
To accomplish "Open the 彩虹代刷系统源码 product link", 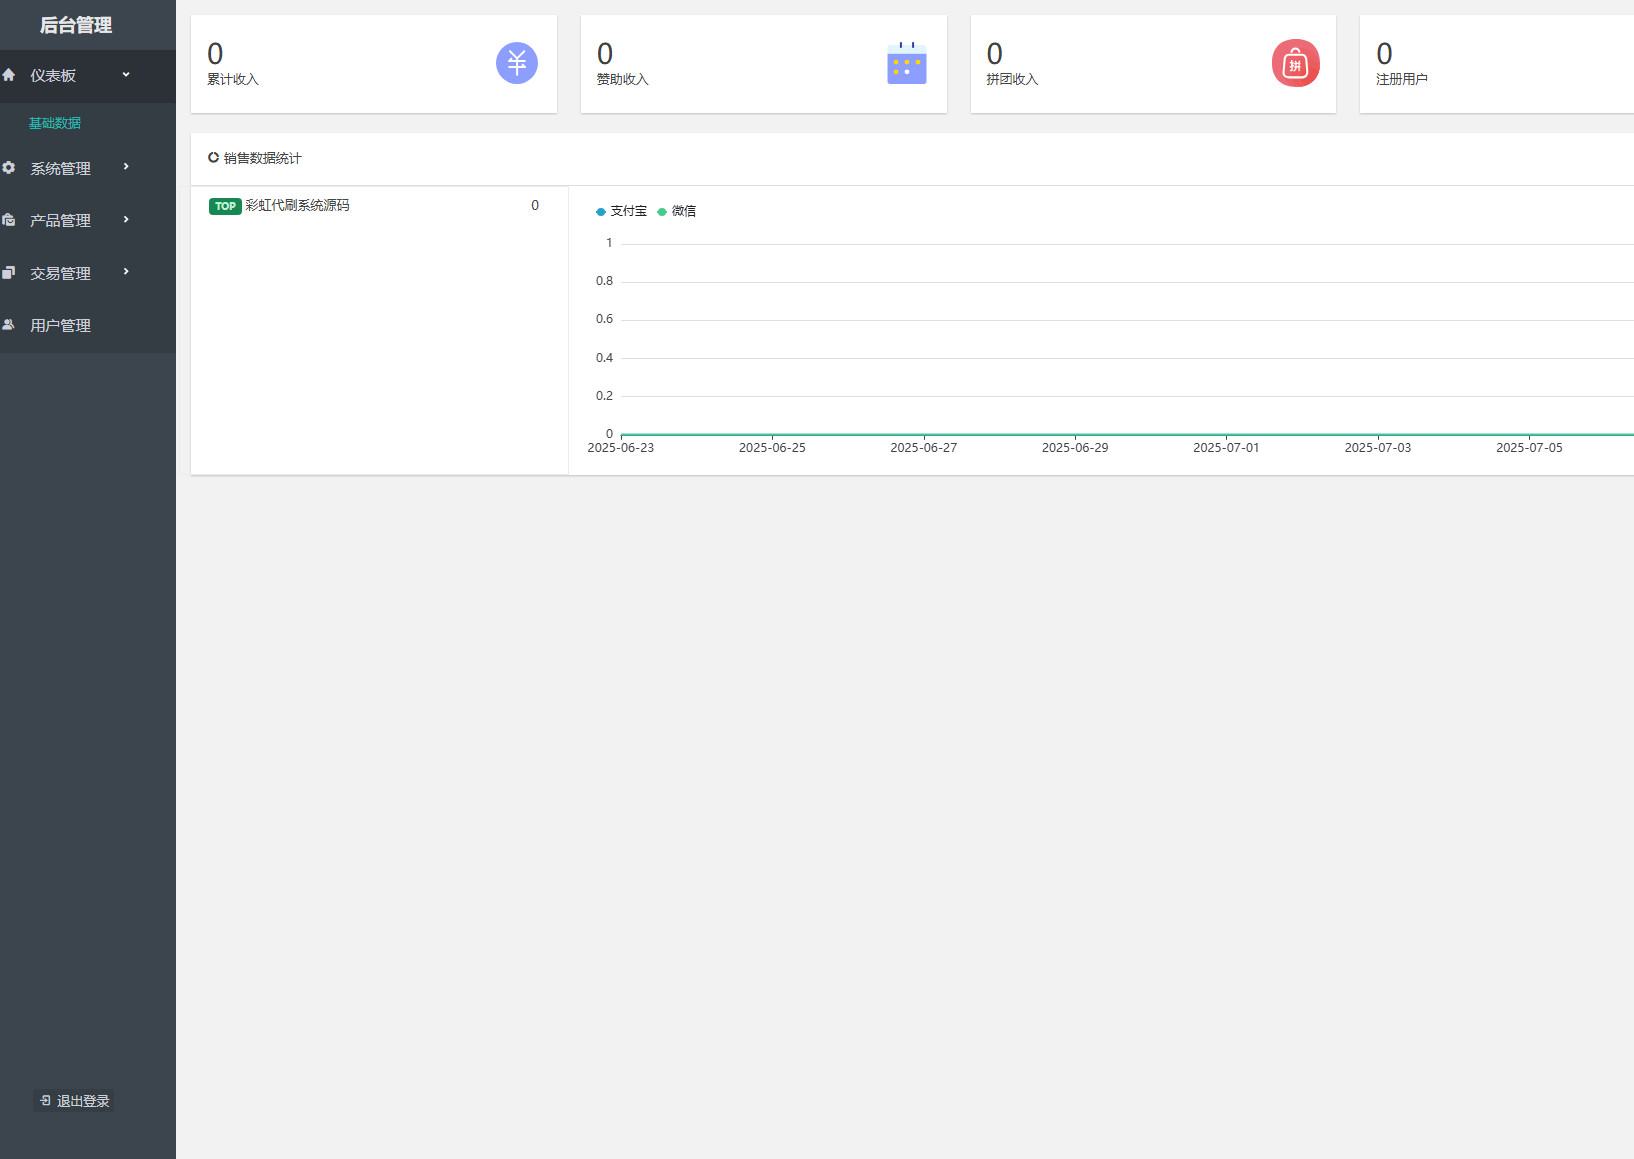I will click(x=297, y=206).
